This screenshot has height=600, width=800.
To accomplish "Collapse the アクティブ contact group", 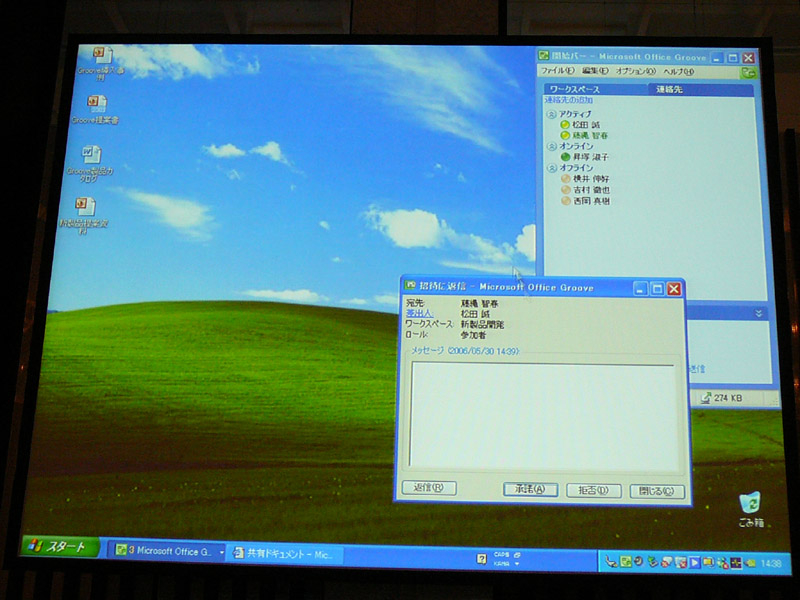I will (x=551, y=114).
